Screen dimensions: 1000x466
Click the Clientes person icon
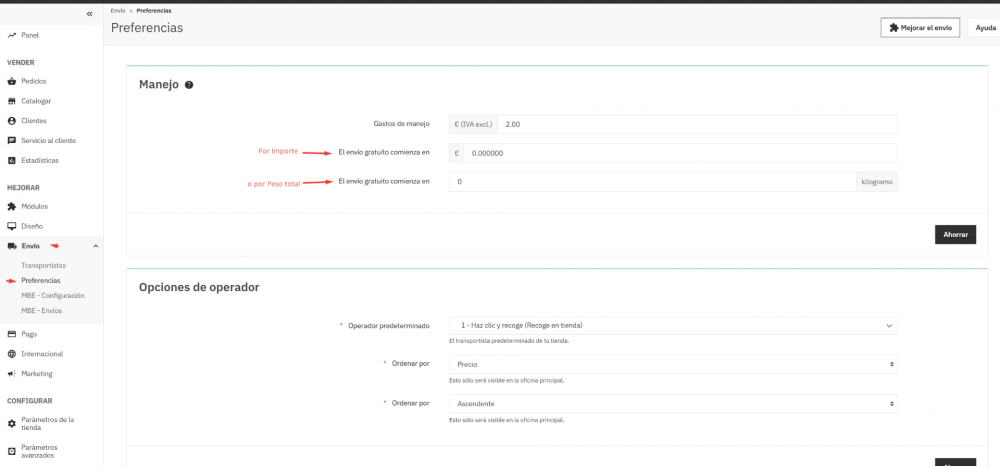[11, 120]
